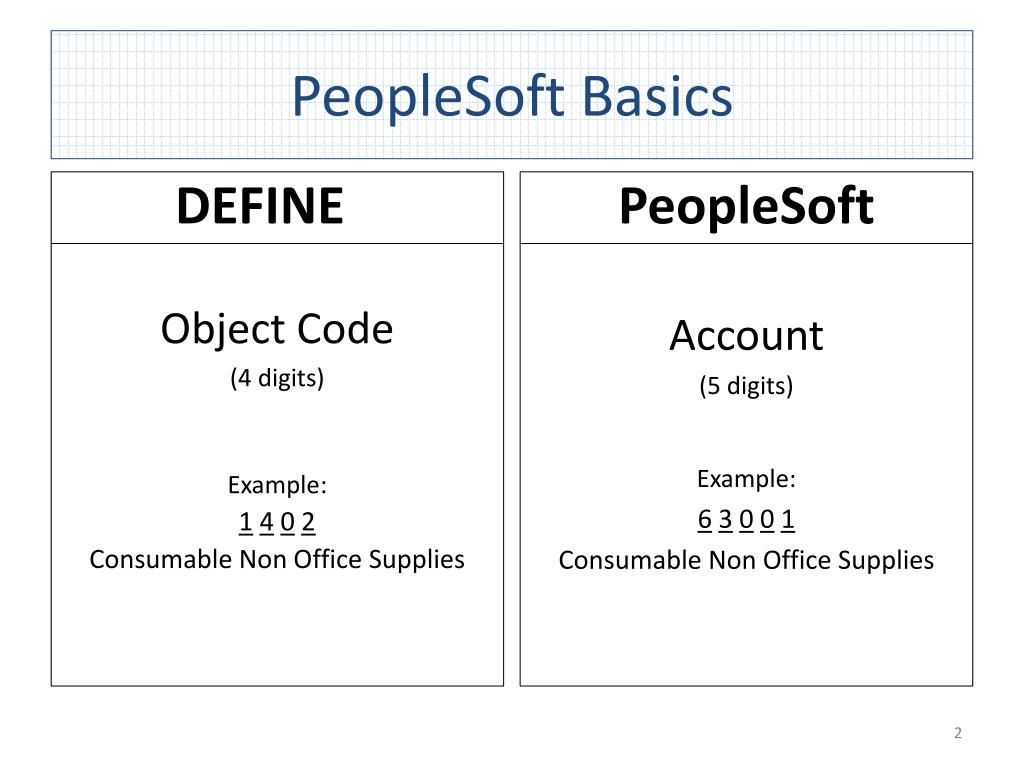Select Consumable Non Office Supplies in DEFINE box
The image size is (1024, 768).
click(277, 560)
